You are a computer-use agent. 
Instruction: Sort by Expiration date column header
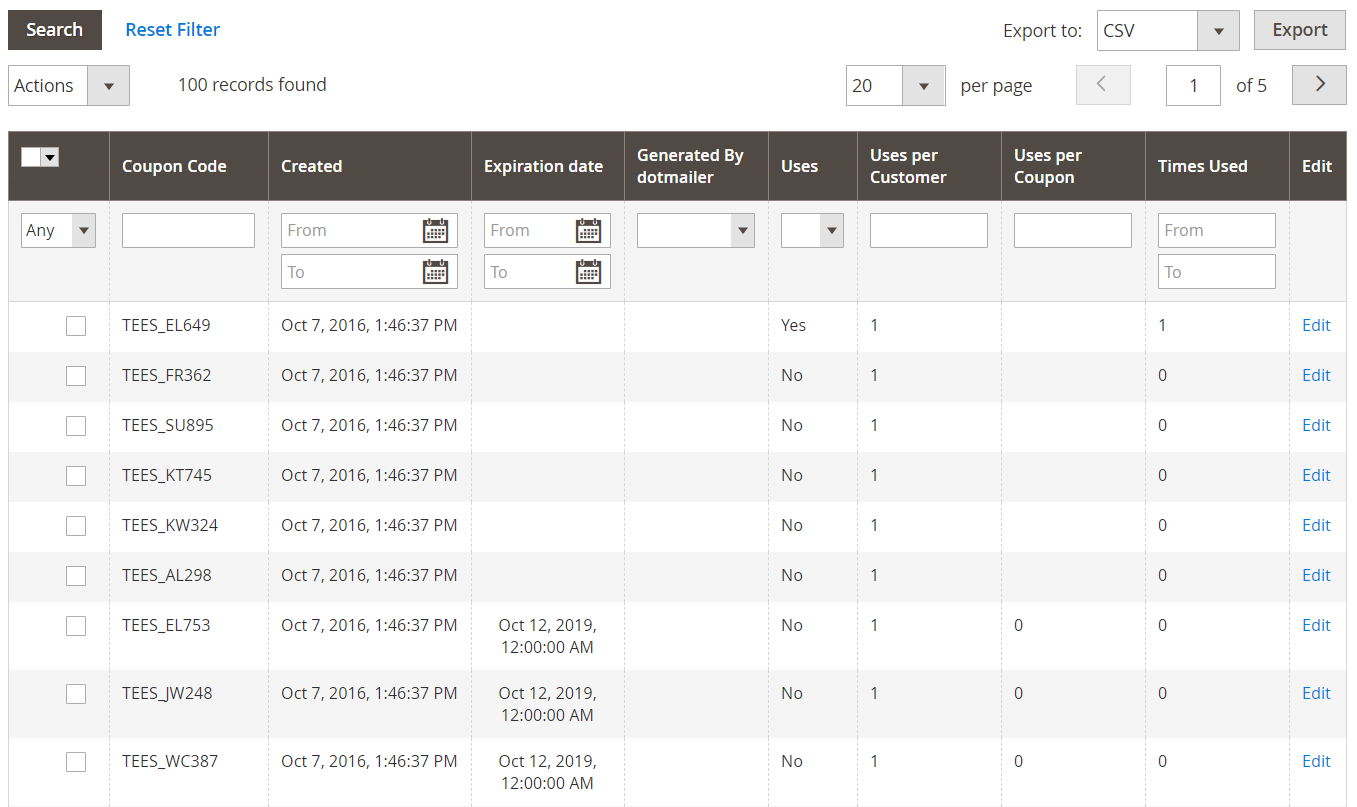click(543, 166)
